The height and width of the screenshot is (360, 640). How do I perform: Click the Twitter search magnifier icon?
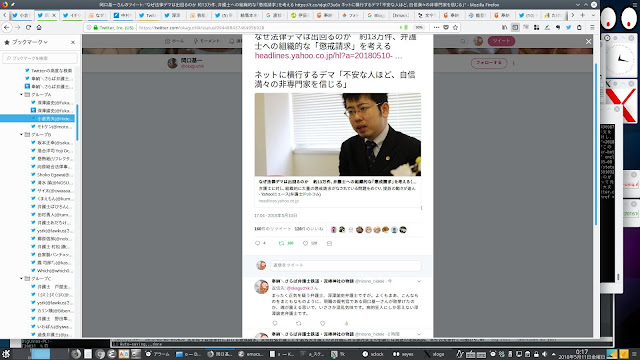(462, 41)
